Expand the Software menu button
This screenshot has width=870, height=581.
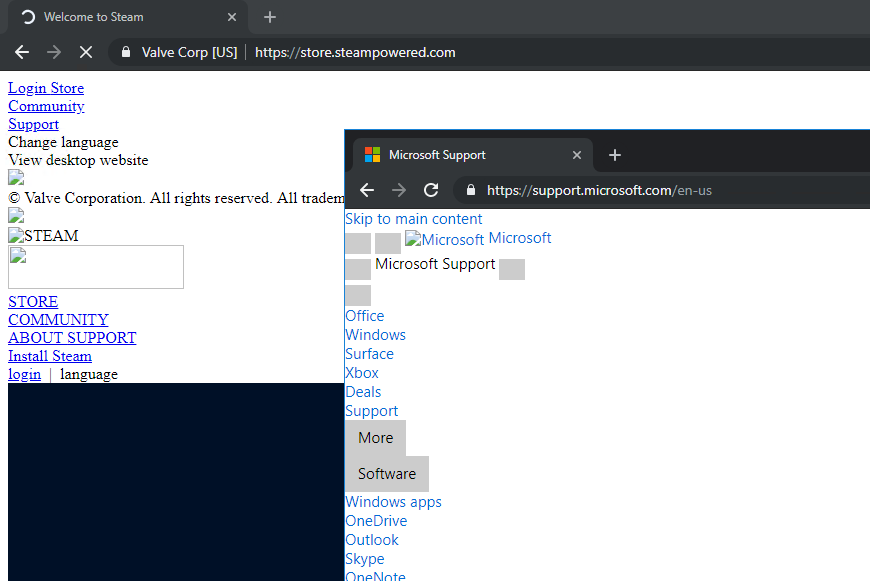[387, 474]
